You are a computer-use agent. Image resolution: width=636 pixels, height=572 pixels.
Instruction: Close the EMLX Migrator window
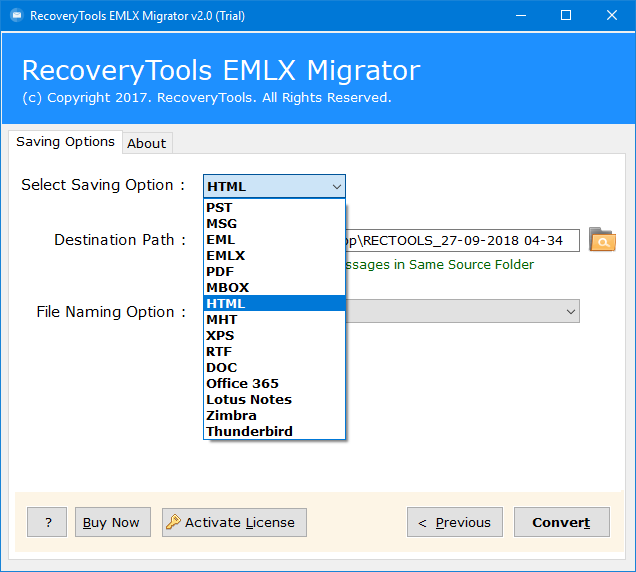(612, 15)
